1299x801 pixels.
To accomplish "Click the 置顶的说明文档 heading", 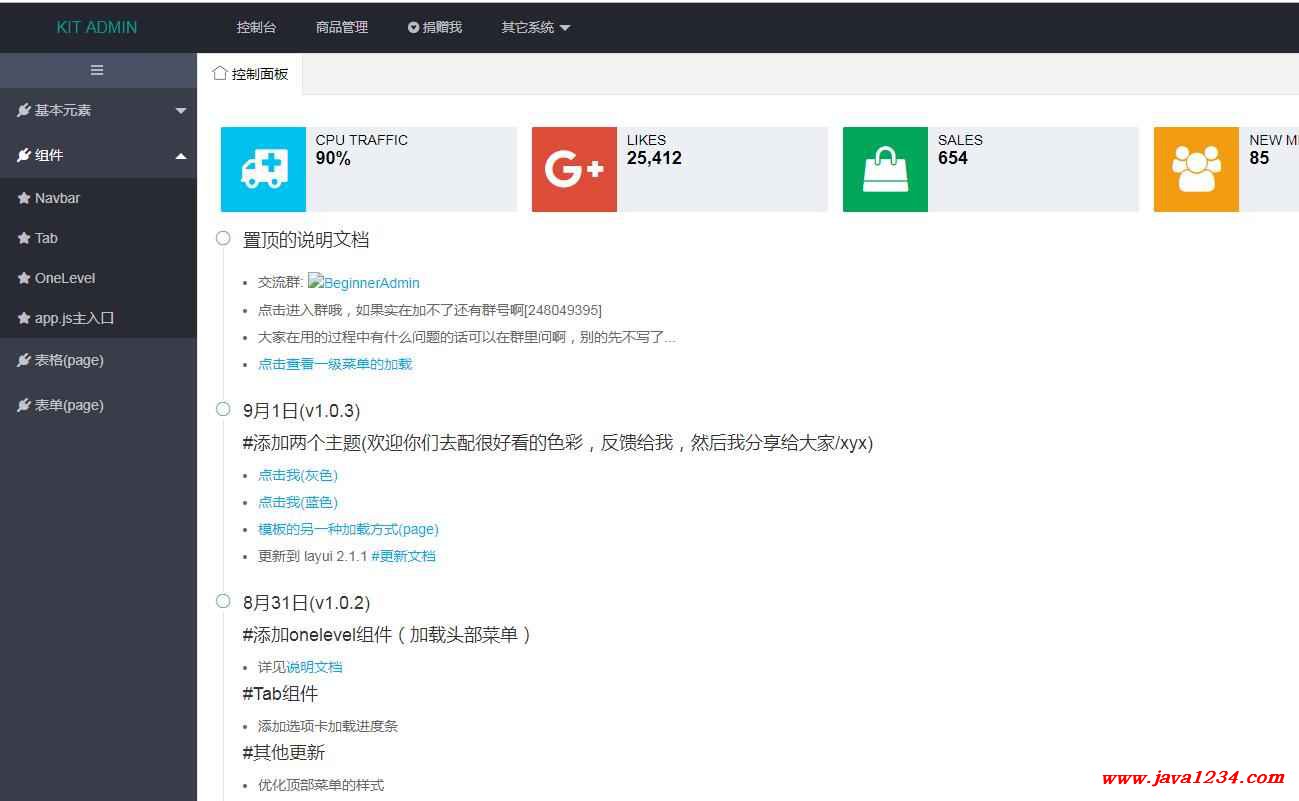I will tap(306, 240).
